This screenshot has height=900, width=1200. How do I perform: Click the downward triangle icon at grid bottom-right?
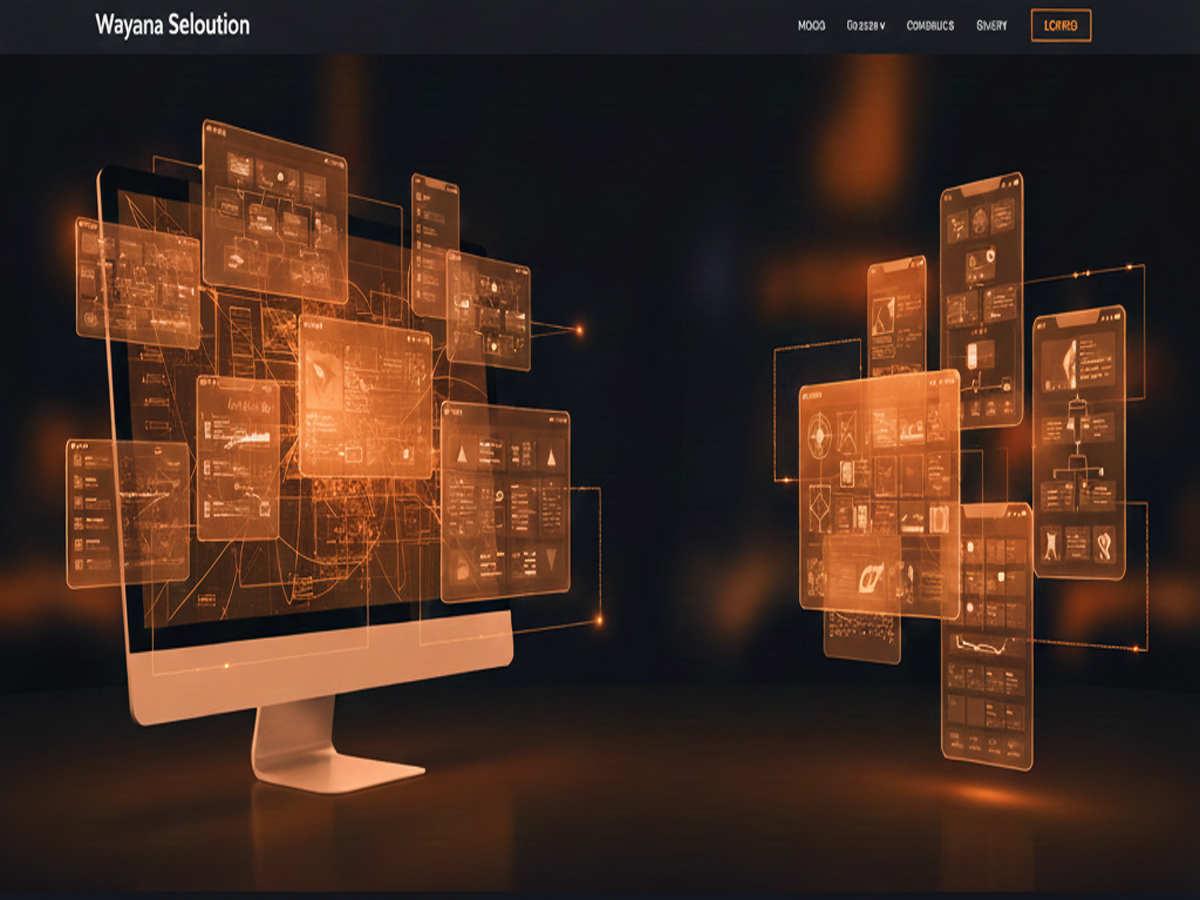point(549,558)
